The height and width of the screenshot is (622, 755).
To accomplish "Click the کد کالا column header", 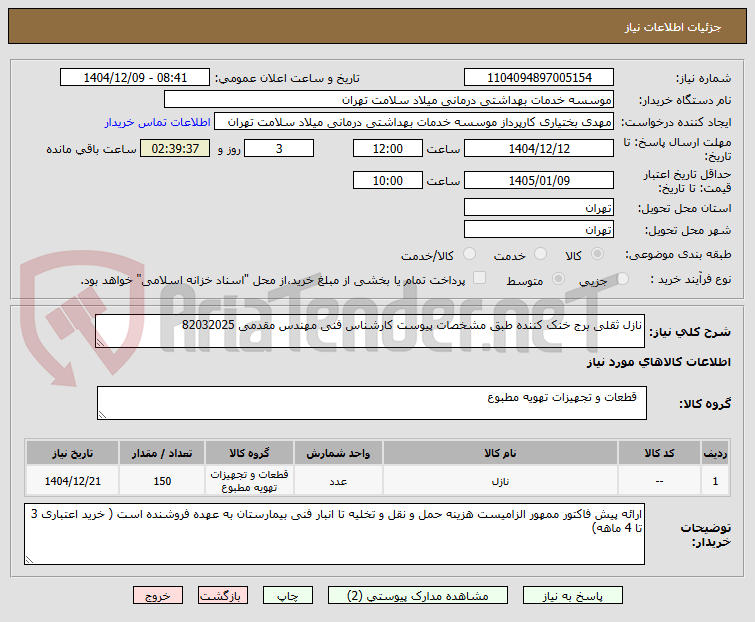I will [x=659, y=453].
